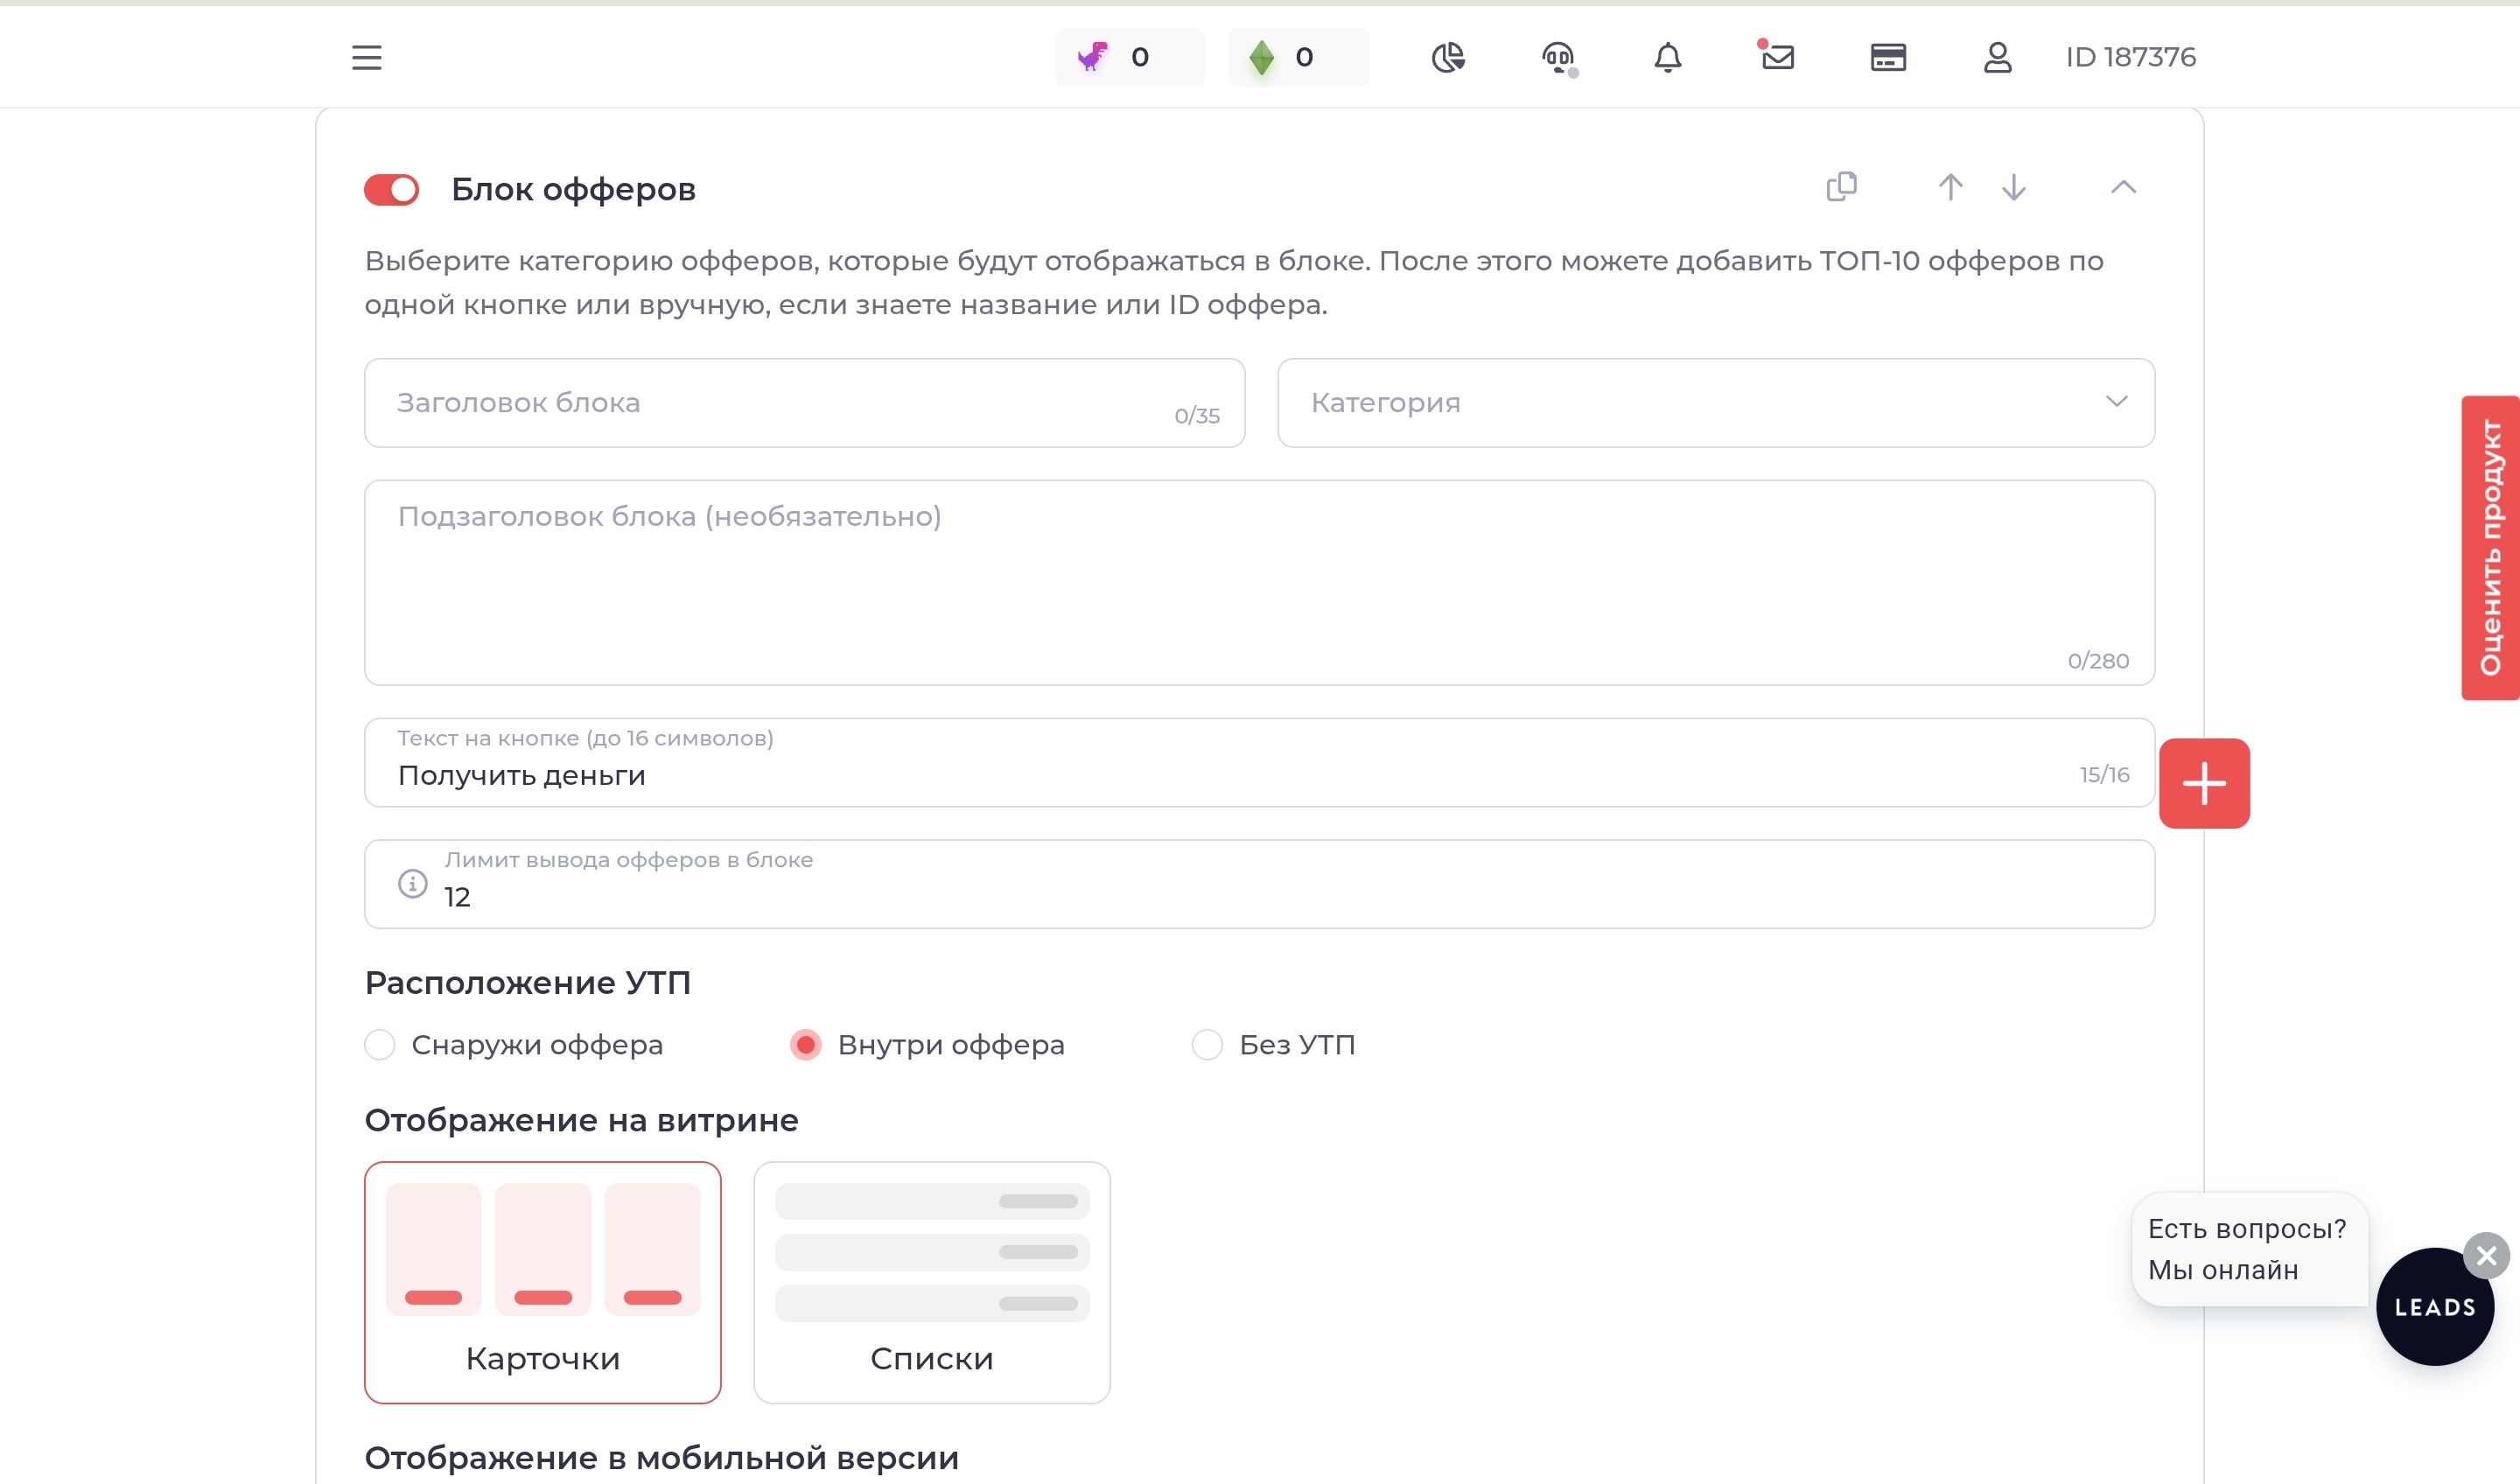Click the user profile icon
The image size is (2520, 1484).
[1997, 58]
